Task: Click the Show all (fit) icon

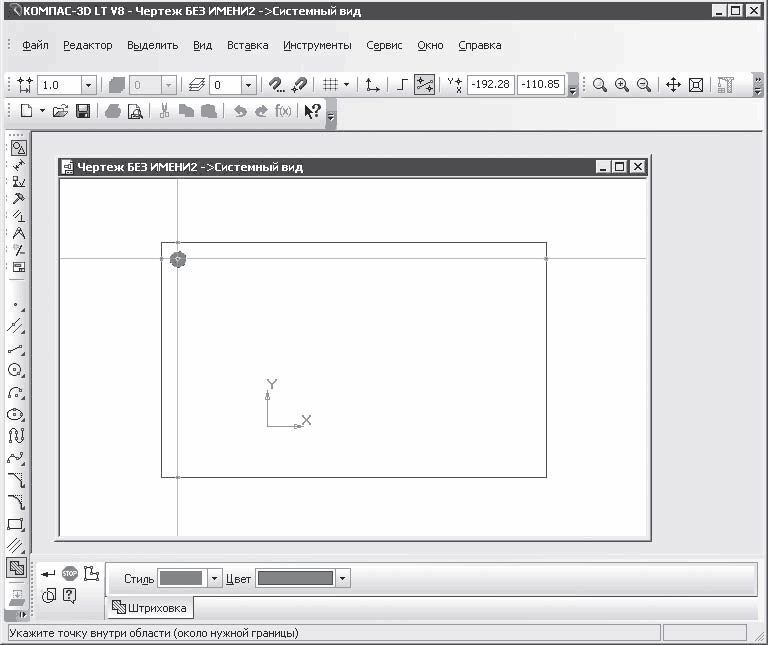Action: point(697,86)
